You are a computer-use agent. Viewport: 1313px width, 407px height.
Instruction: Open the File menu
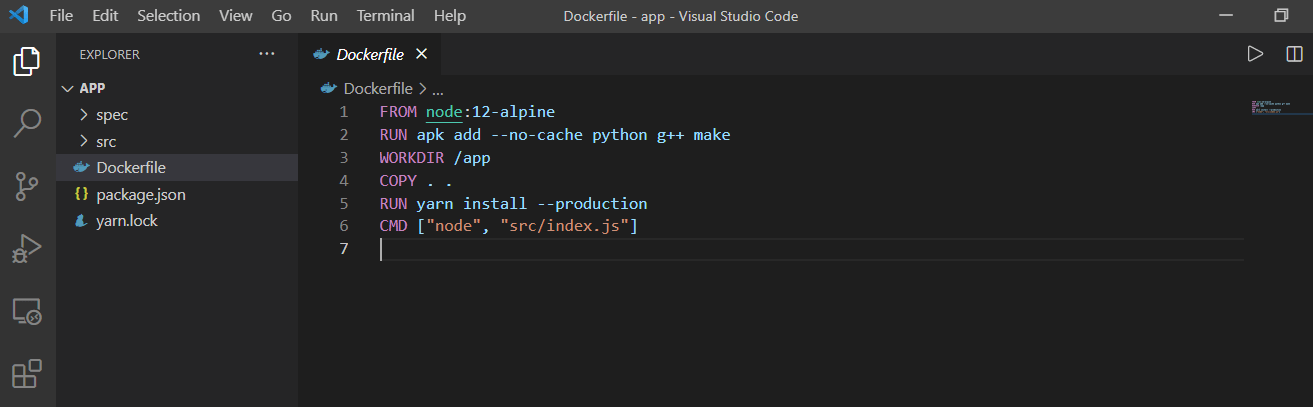60,16
